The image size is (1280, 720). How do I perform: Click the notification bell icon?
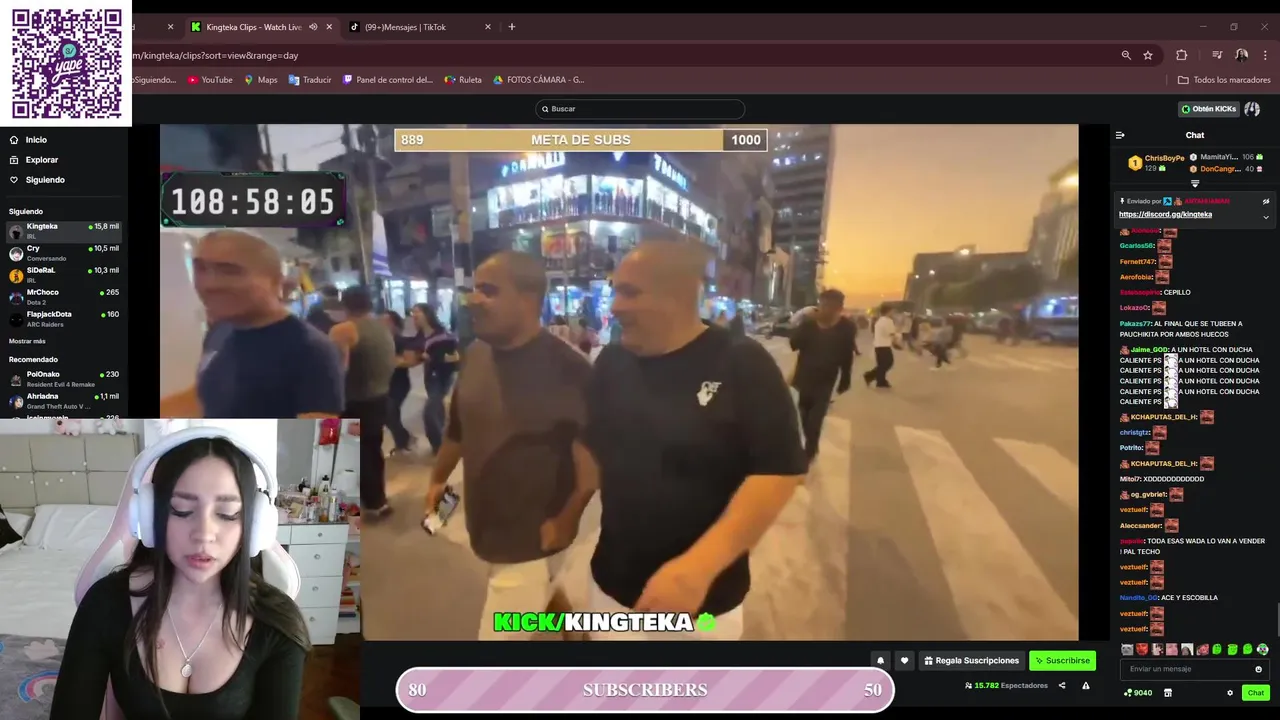tap(880, 660)
